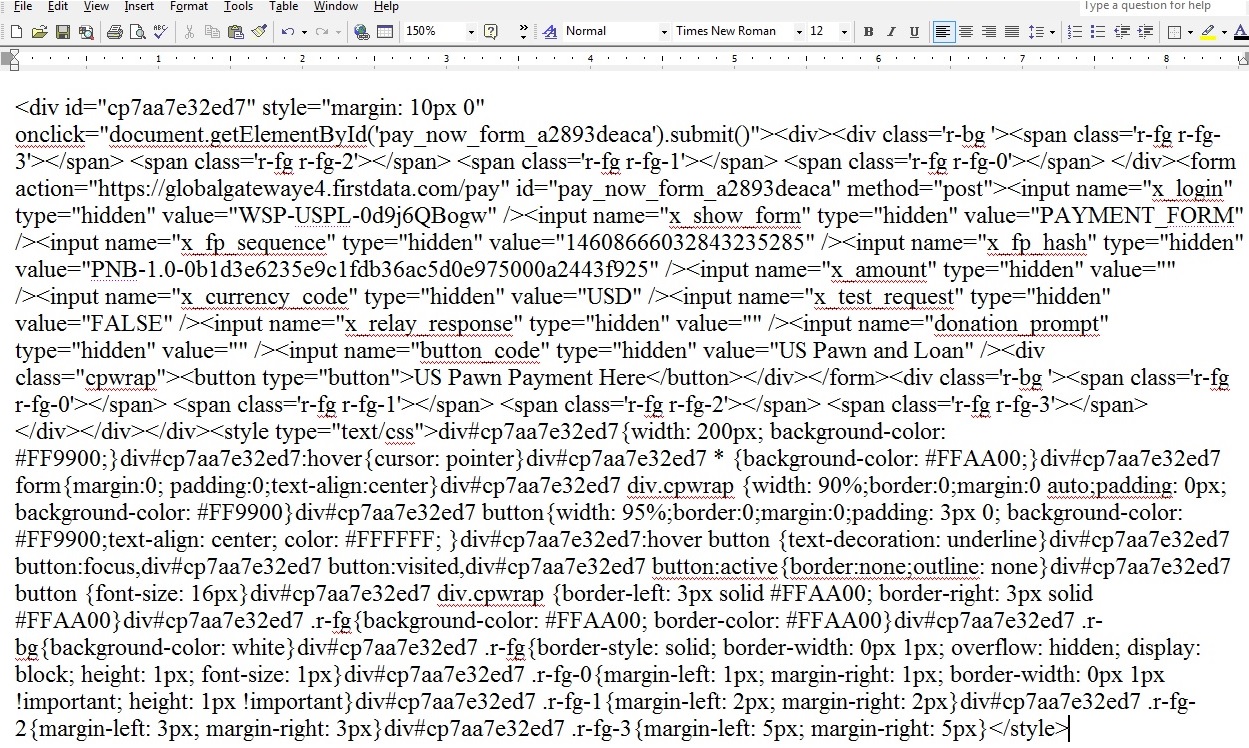Apply the font color button
1249x748 pixels.
(1241, 32)
